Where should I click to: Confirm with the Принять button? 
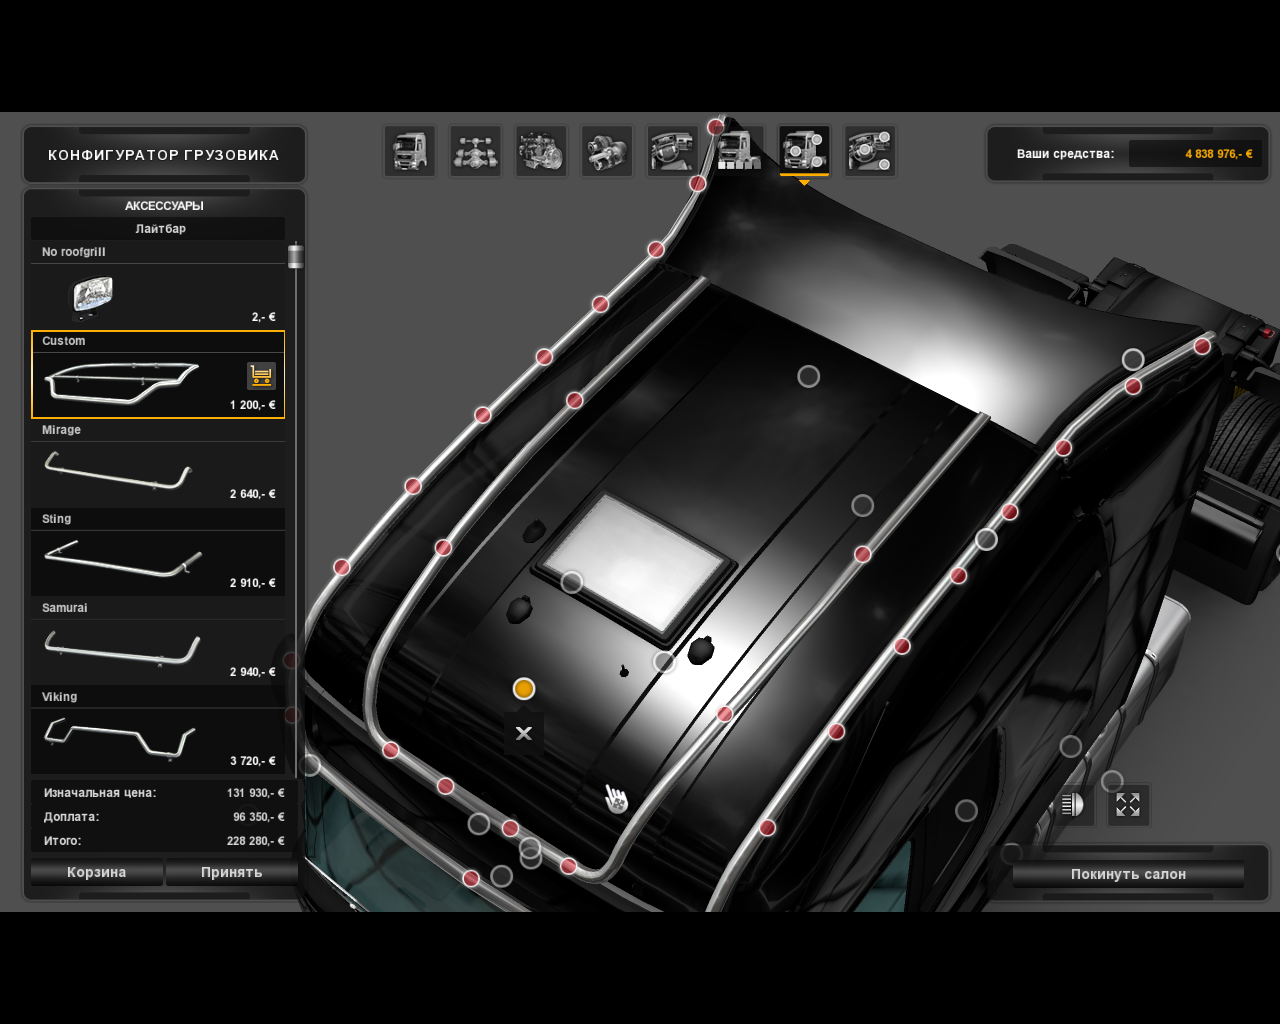point(231,872)
